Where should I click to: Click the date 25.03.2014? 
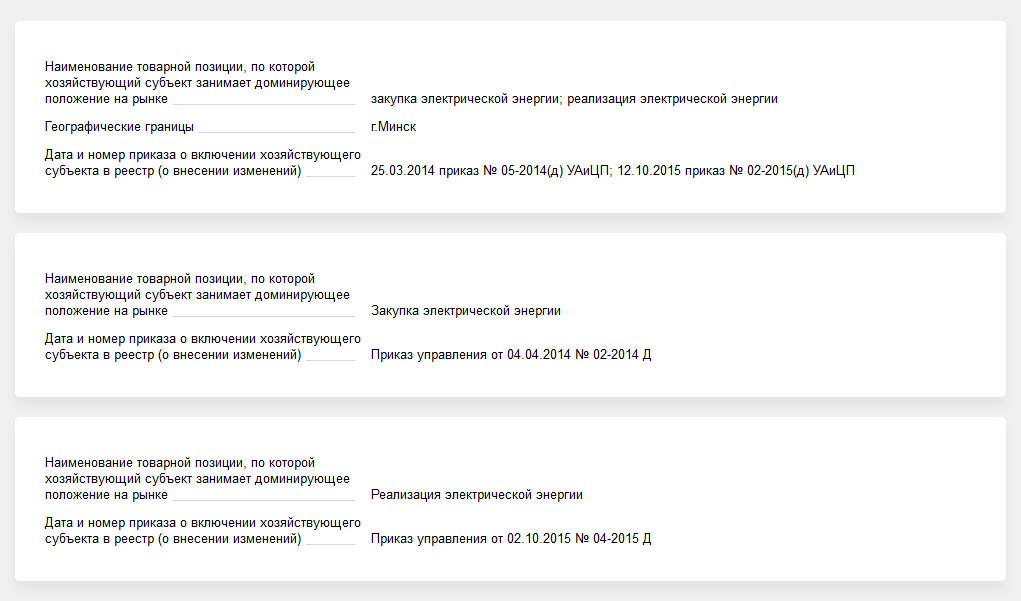[x=402, y=171]
